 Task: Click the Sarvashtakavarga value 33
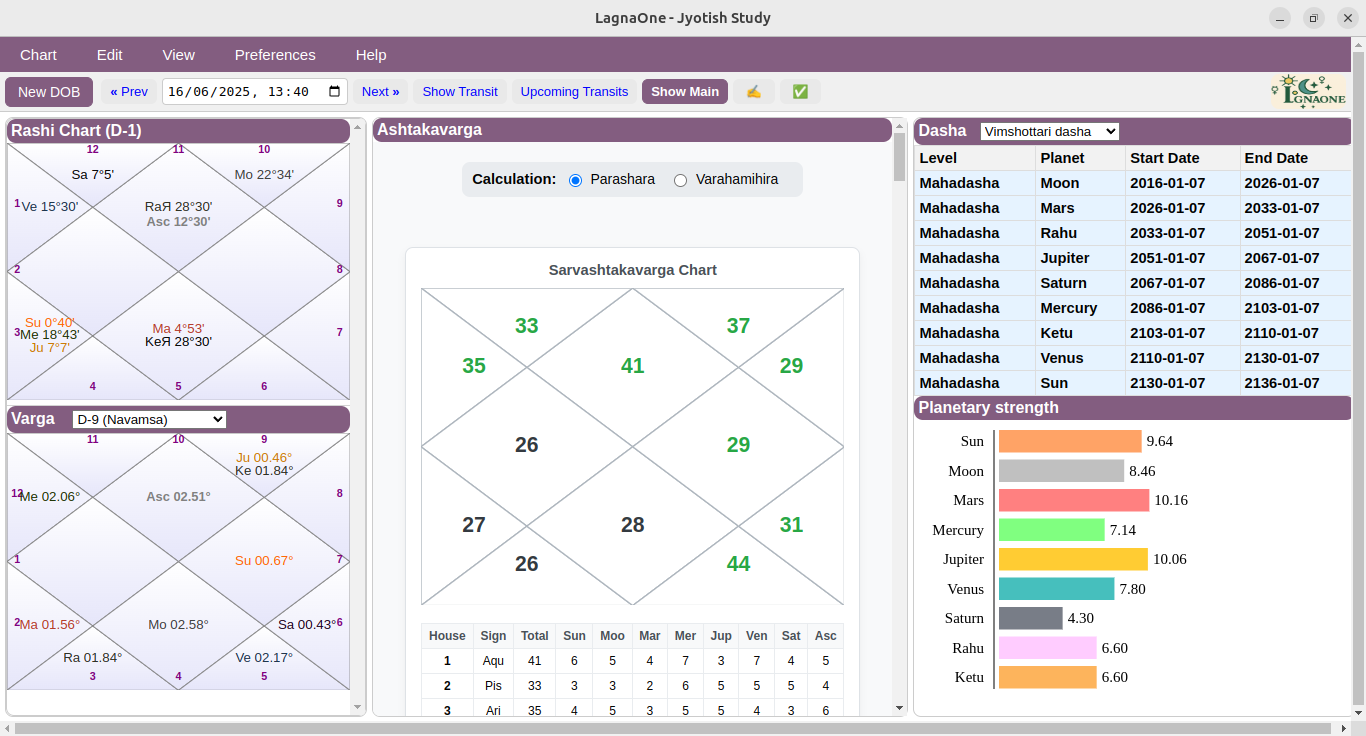click(x=527, y=326)
